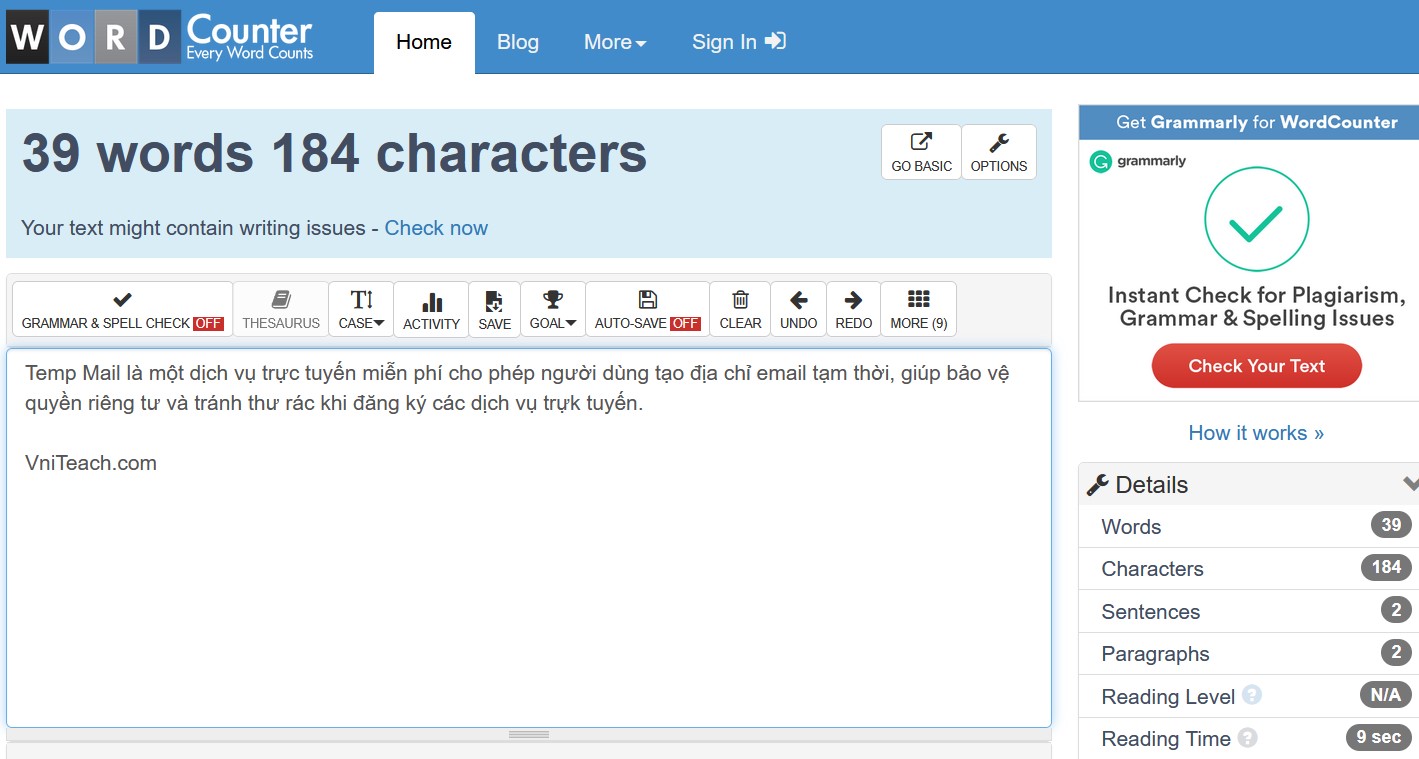Enable Grammar & Spell Check

point(121,308)
